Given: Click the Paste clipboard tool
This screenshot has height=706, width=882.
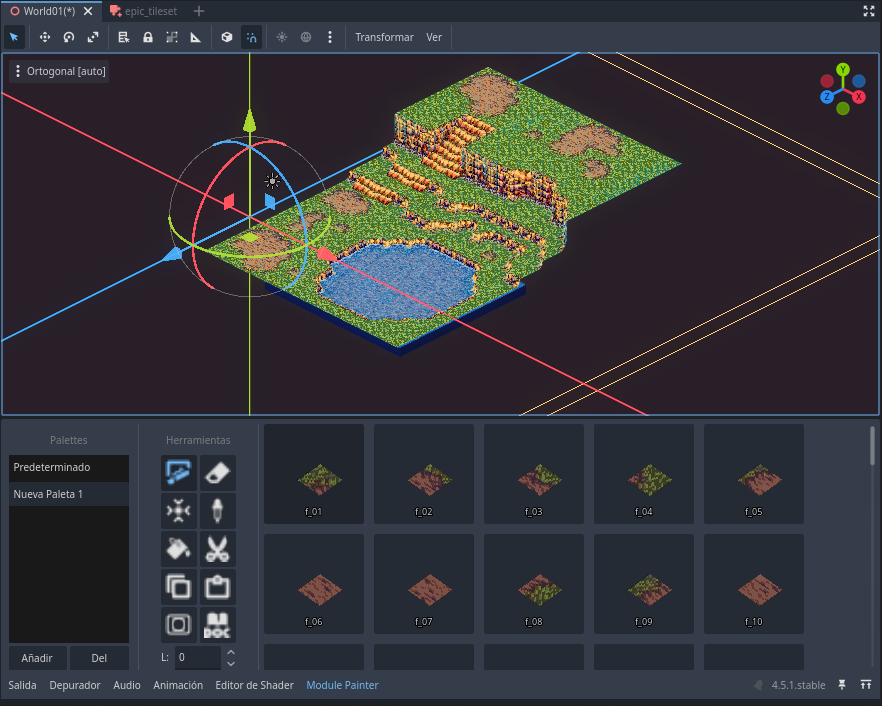Looking at the screenshot, I should 218,586.
